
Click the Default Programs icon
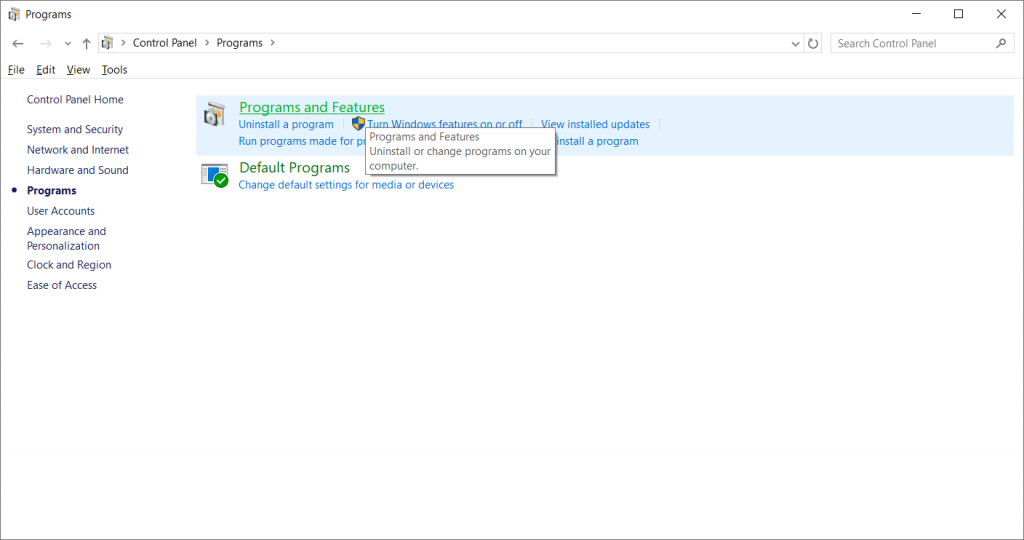click(214, 175)
